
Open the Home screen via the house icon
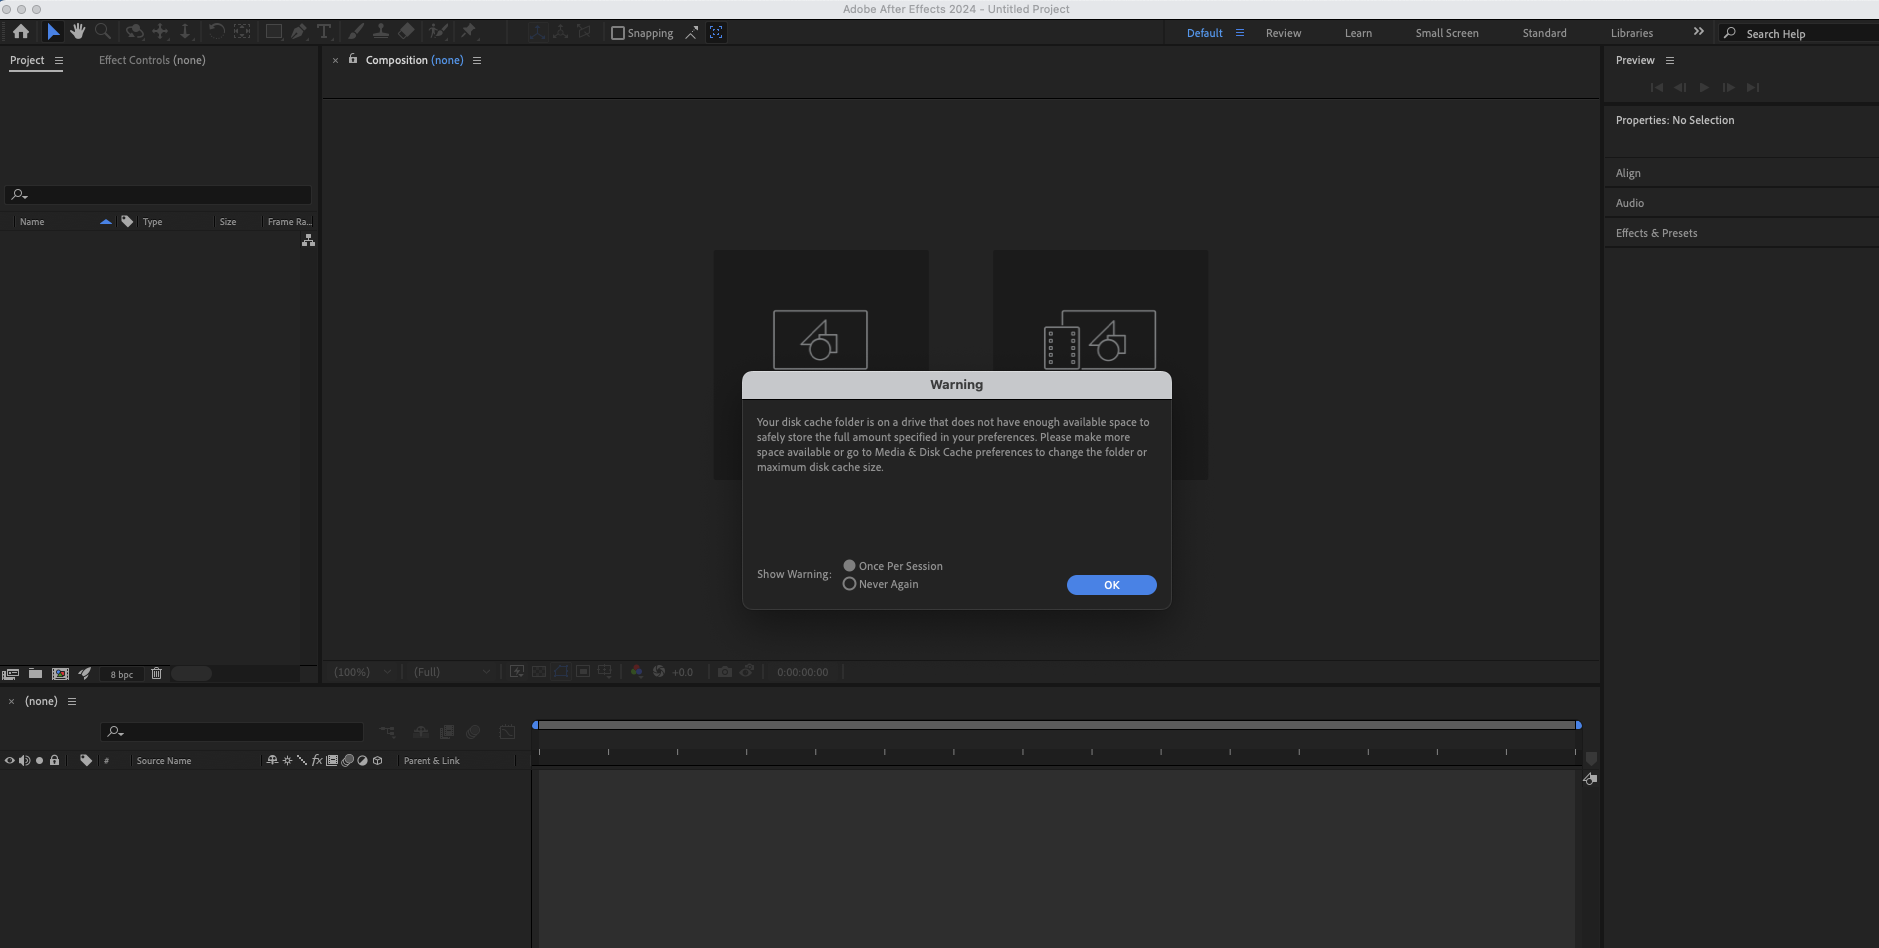[x=20, y=31]
